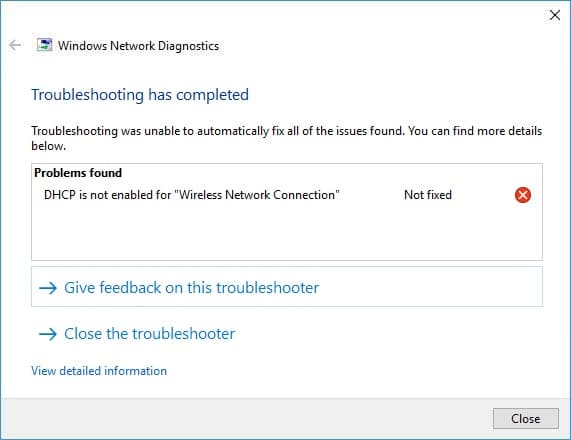Viewport: 571px width, 440px height.
Task: Choose Close the troubleshooter option
Action: [137, 334]
